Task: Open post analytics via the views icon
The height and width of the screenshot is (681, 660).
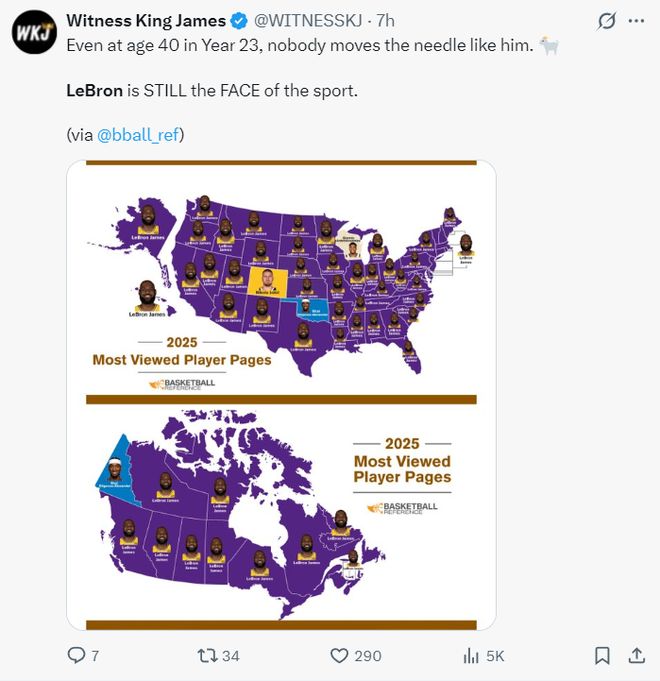Action: coord(472,655)
